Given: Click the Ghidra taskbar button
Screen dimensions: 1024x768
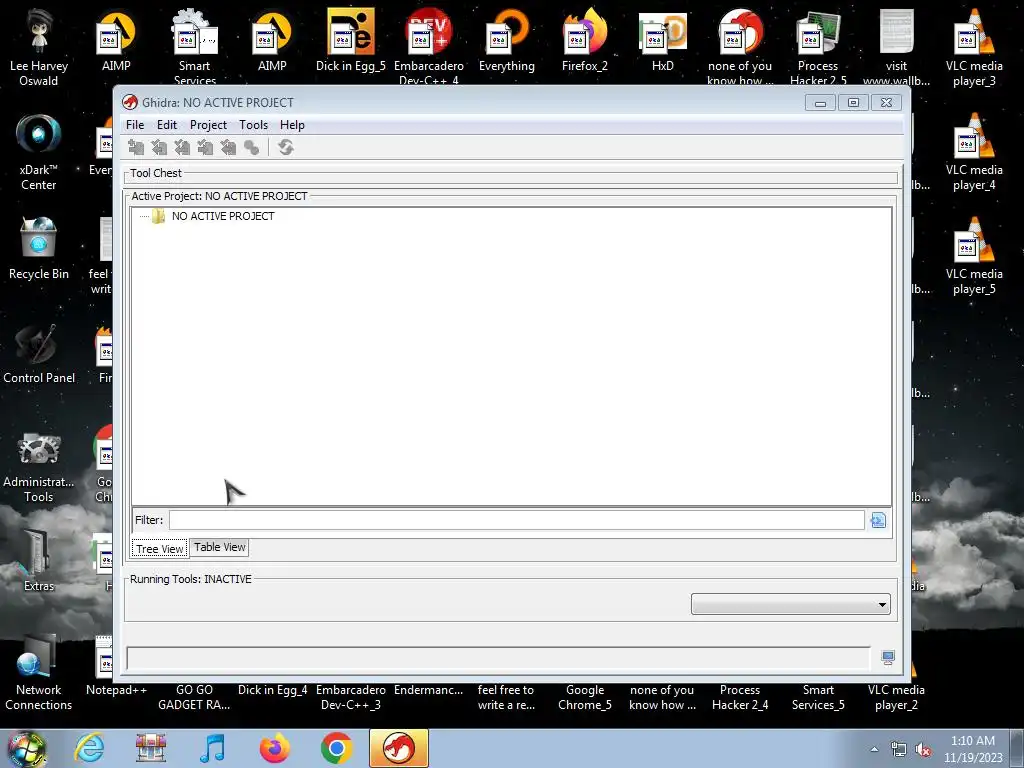Looking at the screenshot, I should (399, 748).
